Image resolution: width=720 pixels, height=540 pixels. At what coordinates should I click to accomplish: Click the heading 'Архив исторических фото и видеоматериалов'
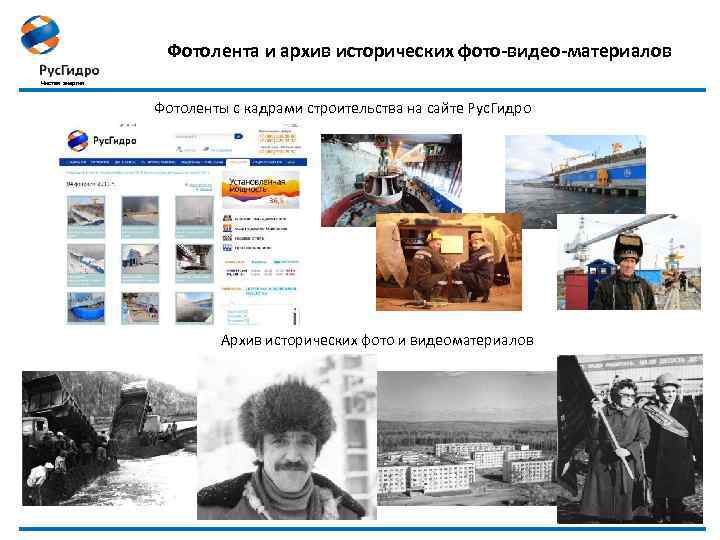(x=377, y=340)
